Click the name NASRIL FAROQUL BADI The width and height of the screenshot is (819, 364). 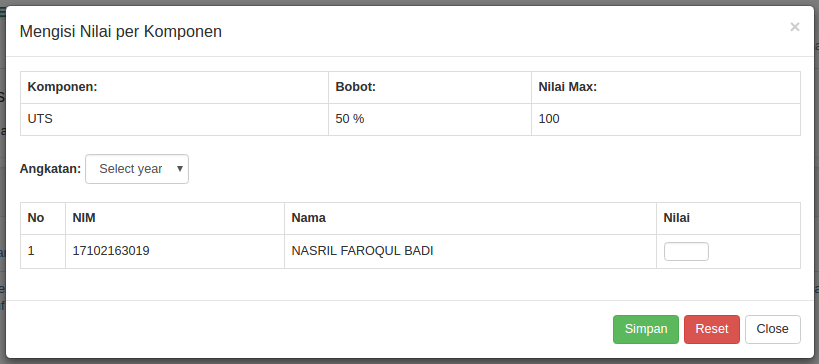(x=362, y=251)
